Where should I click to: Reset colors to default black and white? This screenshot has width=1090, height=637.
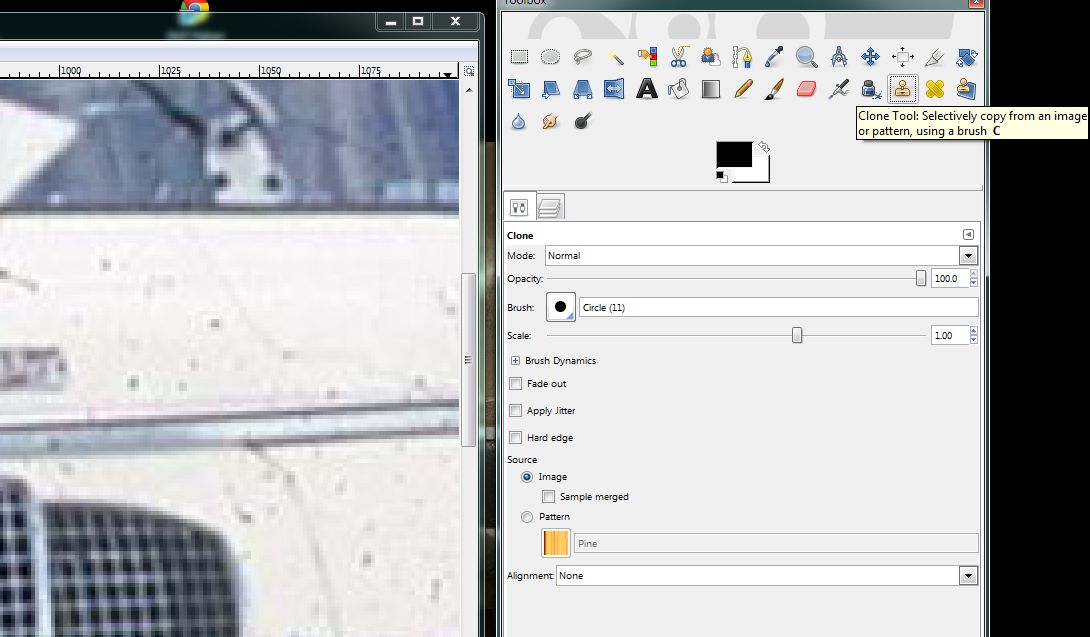tap(722, 177)
